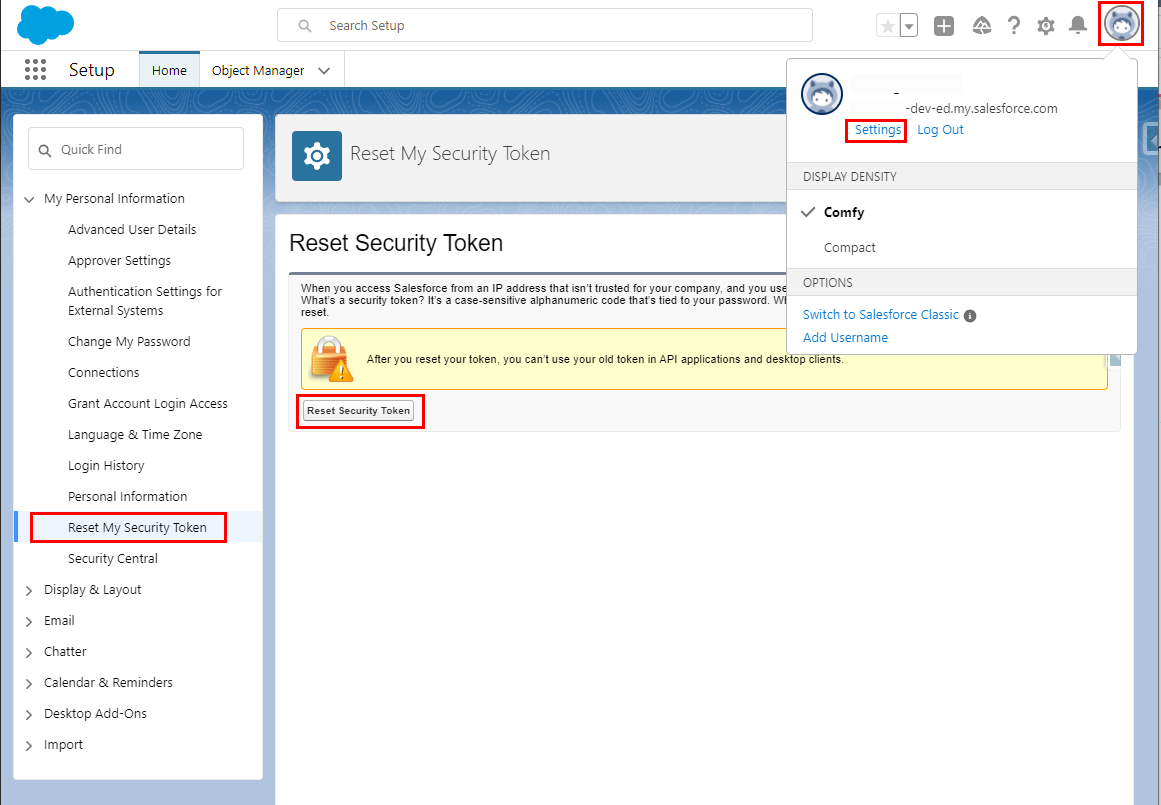Screen dimensions: 1161x805
Task: Open the Trailhead guidance icon
Action: pos(982,26)
